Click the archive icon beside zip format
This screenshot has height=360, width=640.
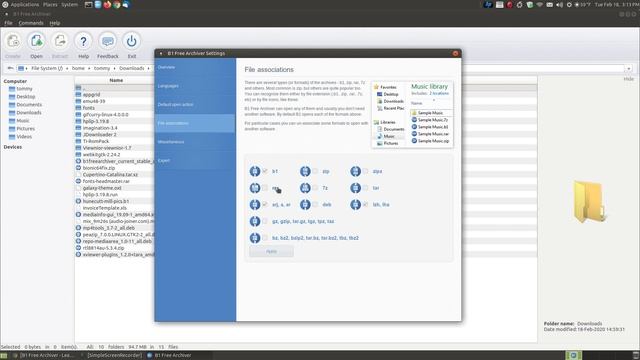coord(305,171)
